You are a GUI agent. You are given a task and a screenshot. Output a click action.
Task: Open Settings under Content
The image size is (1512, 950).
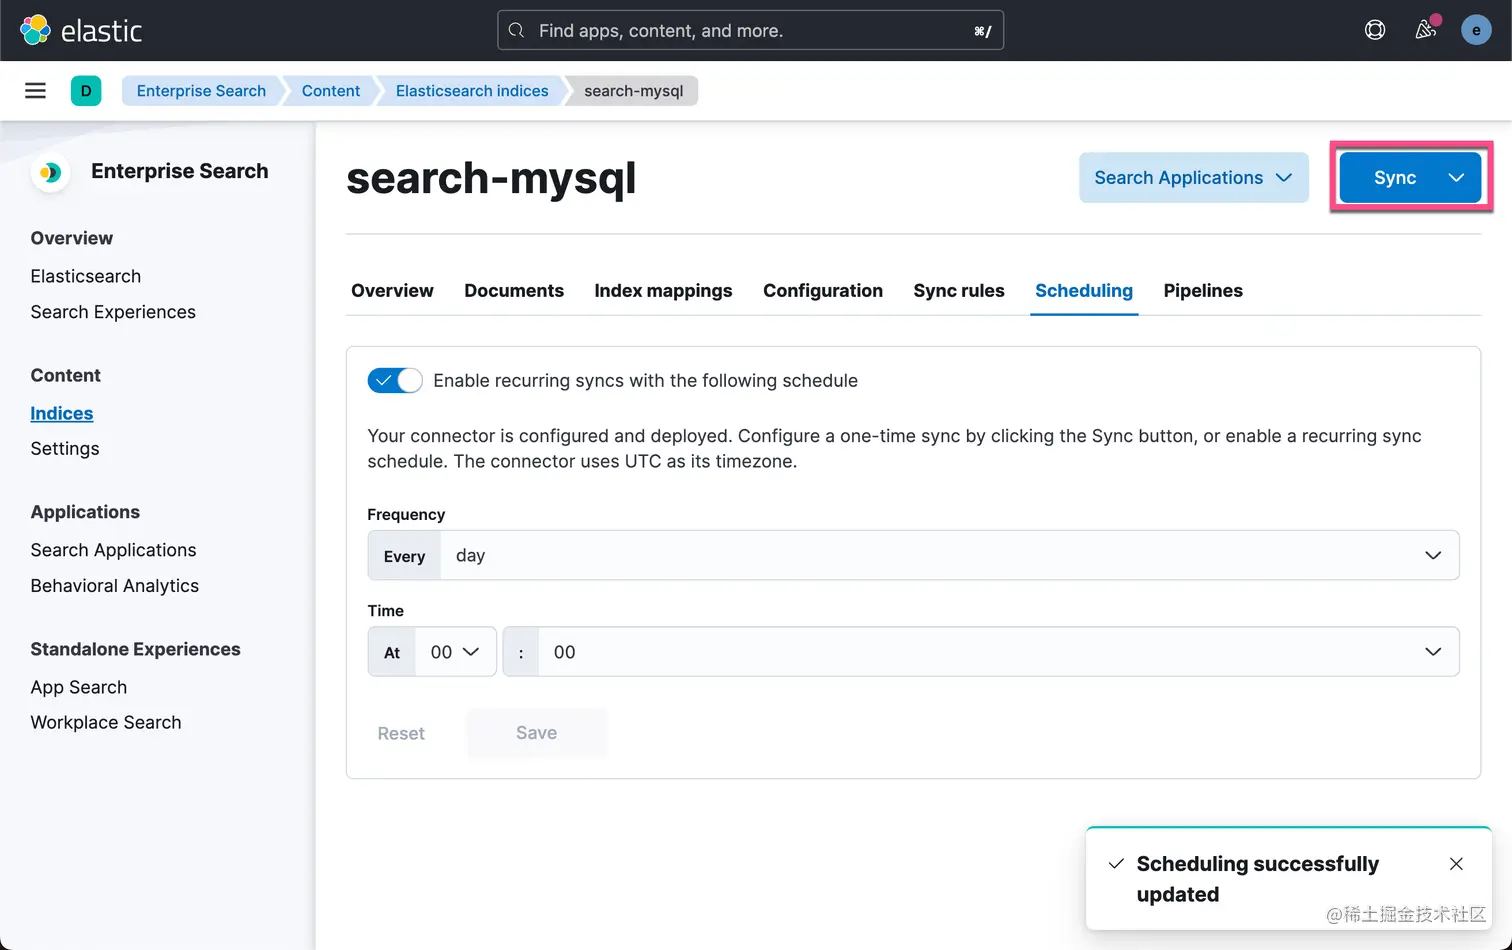point(65,449)
